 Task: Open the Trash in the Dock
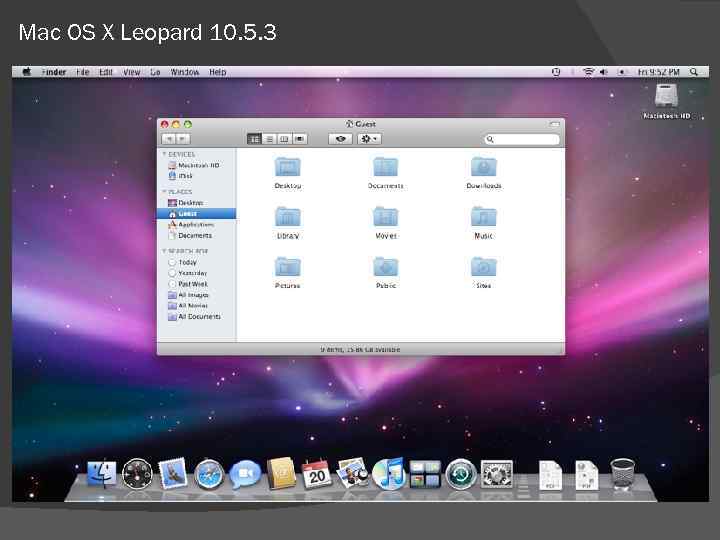(623, 473)
